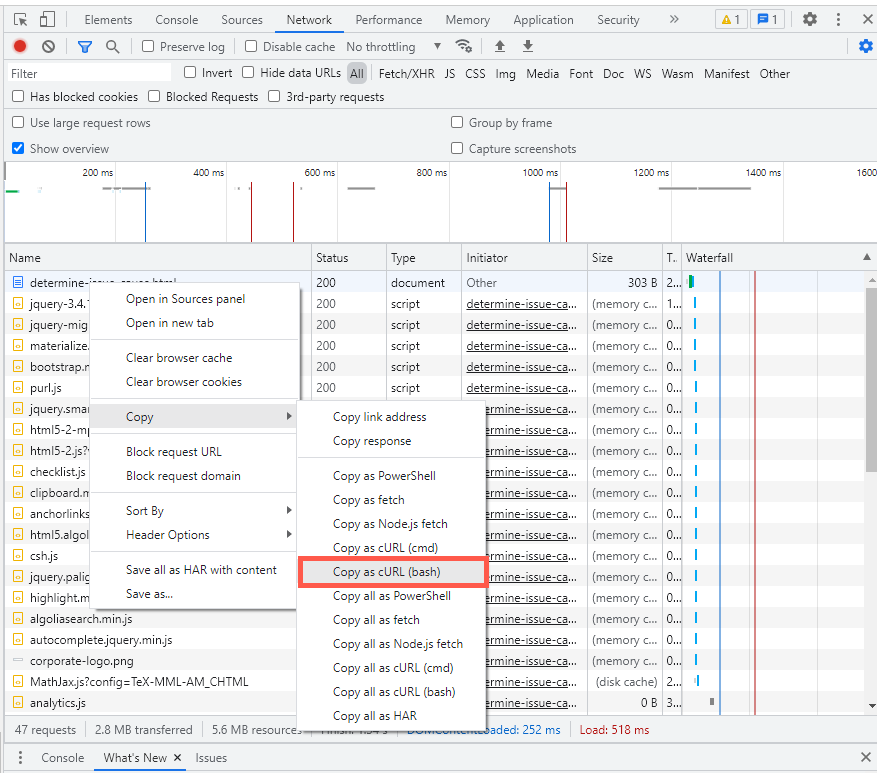This screenshot has height=773, width=877.
Task: Stop recording network log (red circle)
Action: [20, 46]
